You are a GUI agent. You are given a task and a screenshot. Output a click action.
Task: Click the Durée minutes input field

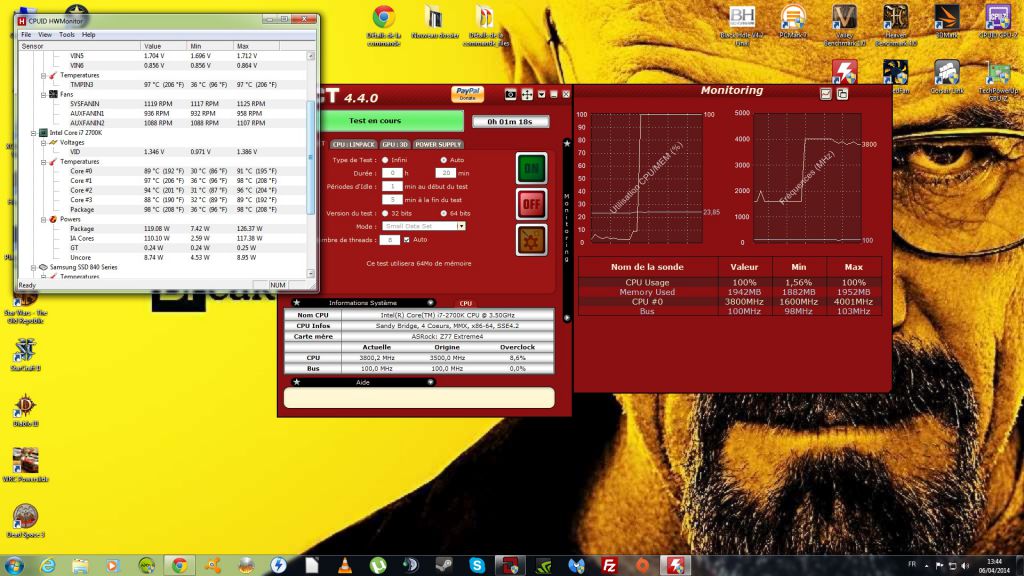click(x=445, y=173)
